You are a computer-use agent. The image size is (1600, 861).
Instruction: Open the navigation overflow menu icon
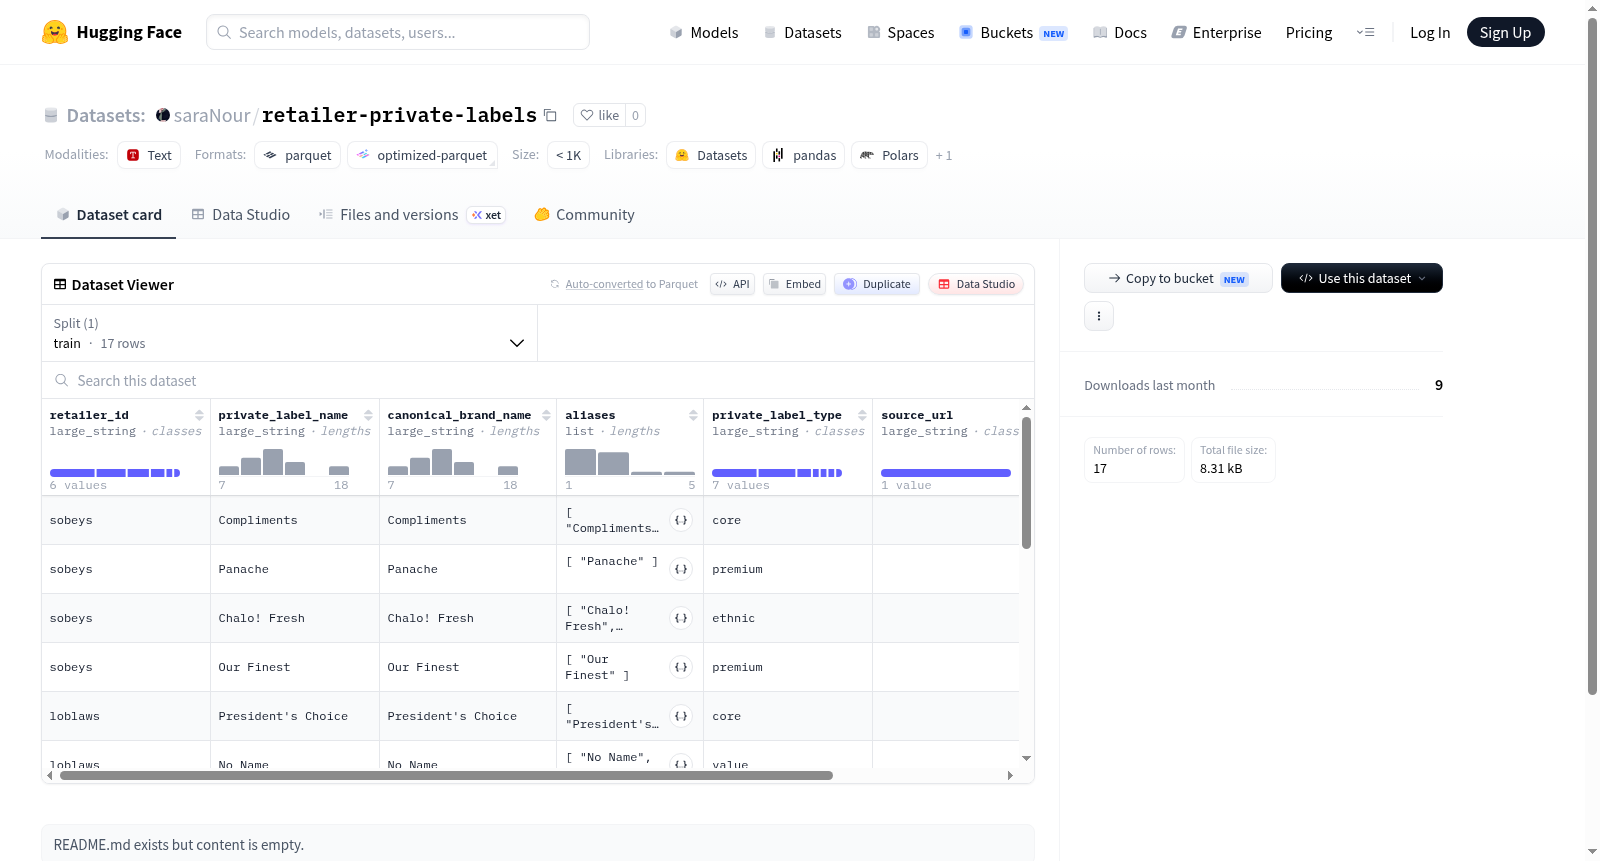[1365, 32]
